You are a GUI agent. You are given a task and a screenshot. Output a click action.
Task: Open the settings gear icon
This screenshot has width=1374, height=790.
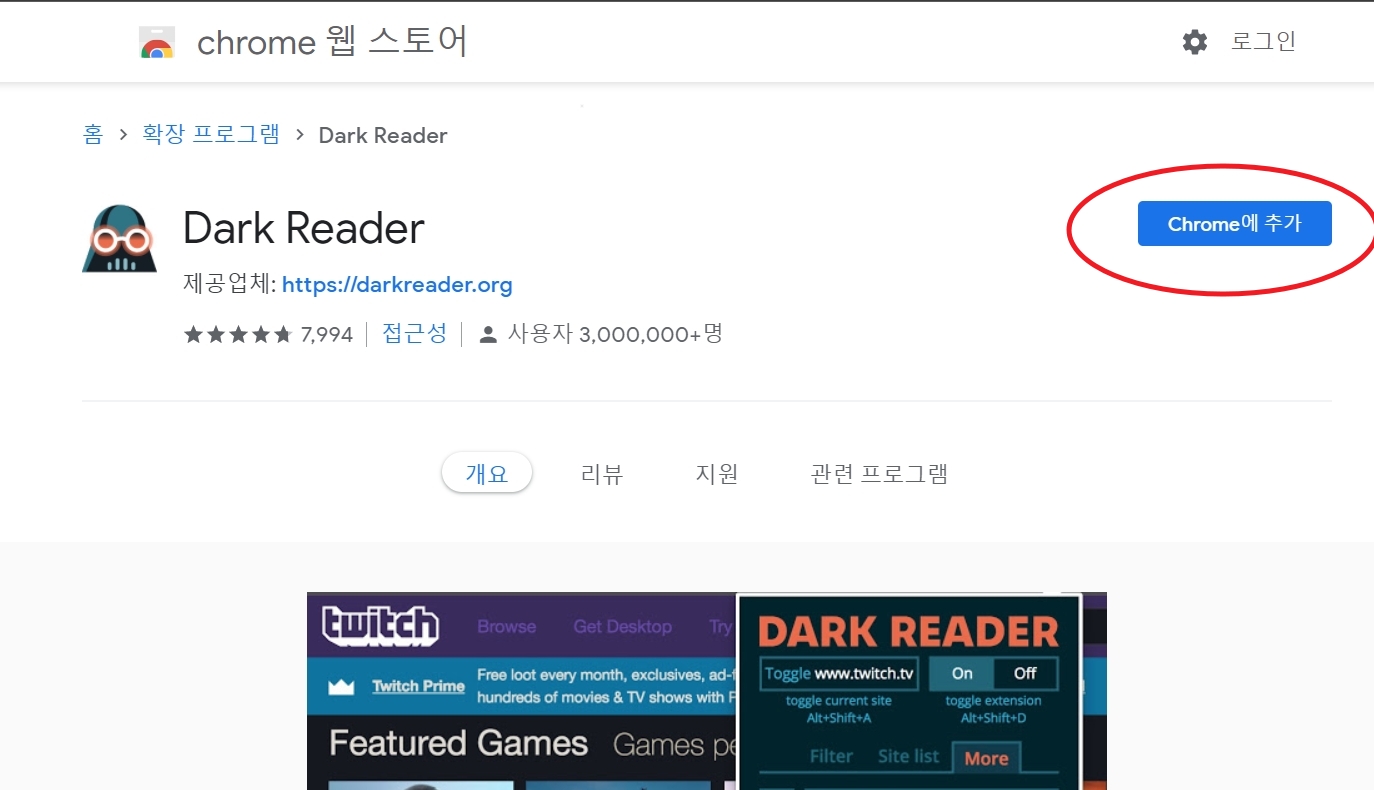coord(1194,42)
